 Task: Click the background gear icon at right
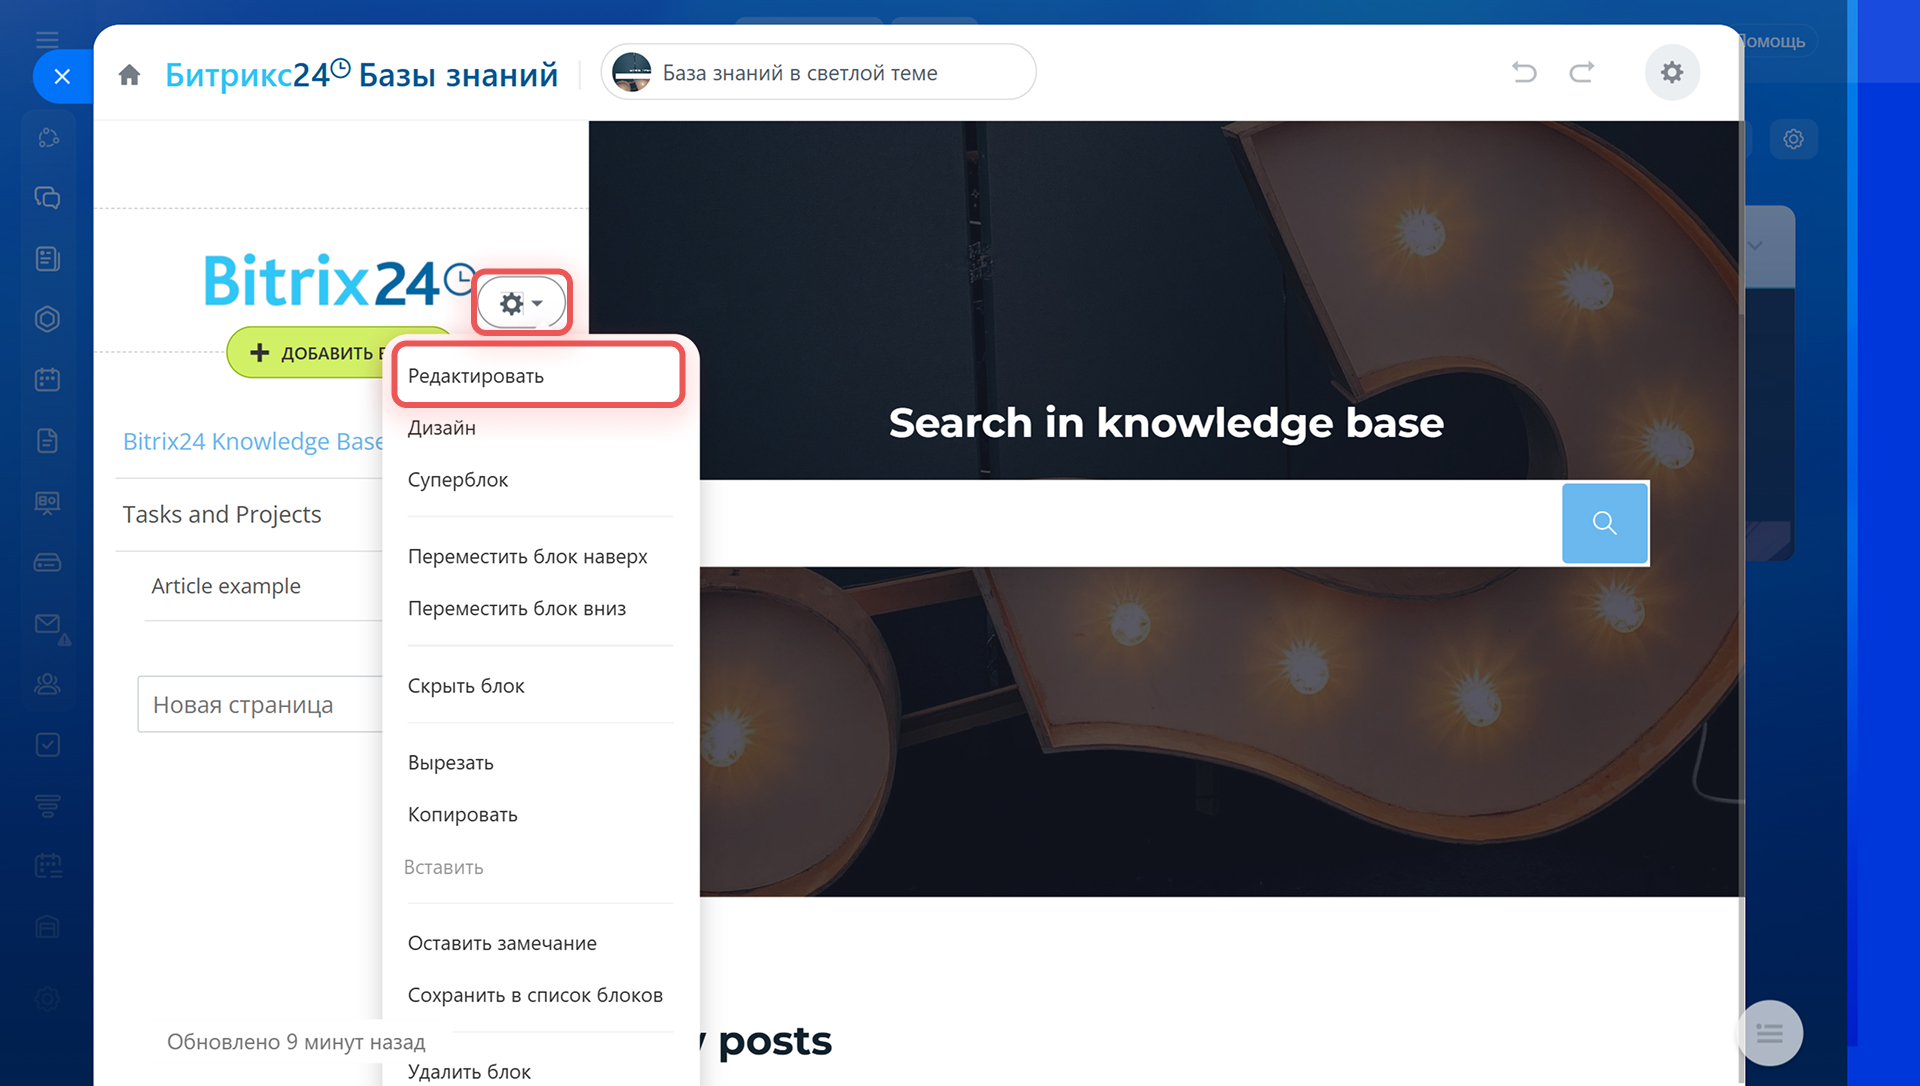(x=1793, y=139)
